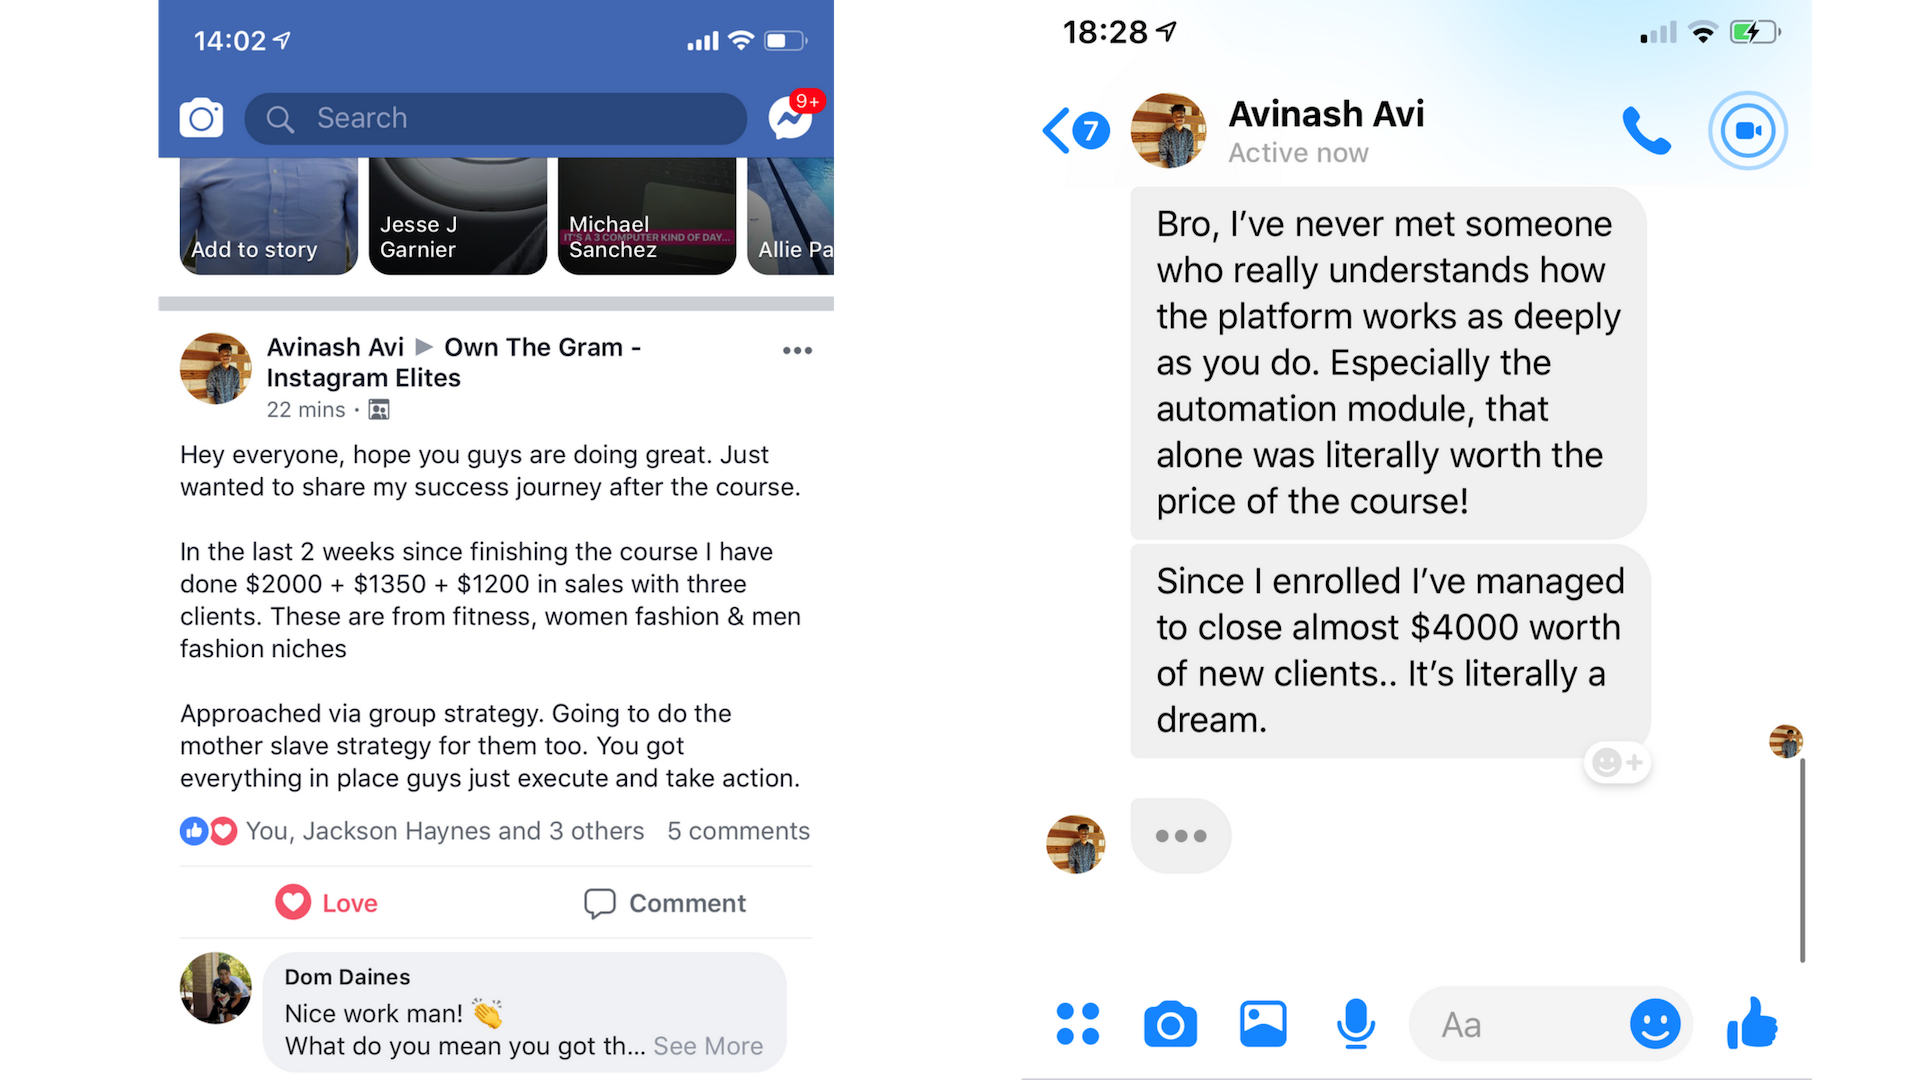Screen dimensions: 1920x1080
Task: Open the emoji picker in message field
Action: [1655, 1024]
